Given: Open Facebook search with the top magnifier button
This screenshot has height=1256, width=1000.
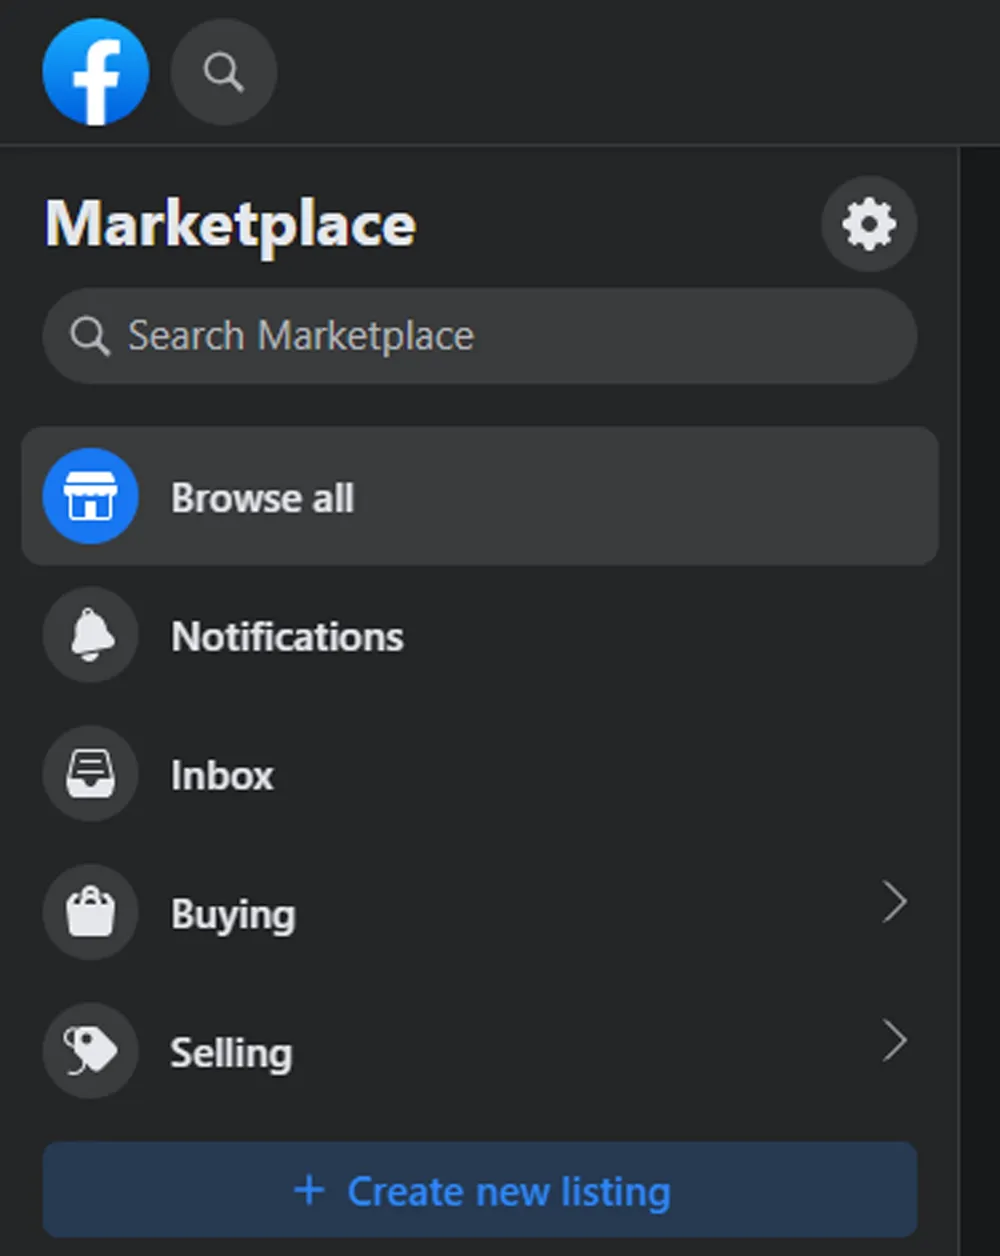Looking at the screenshot, I should (224, 72).
